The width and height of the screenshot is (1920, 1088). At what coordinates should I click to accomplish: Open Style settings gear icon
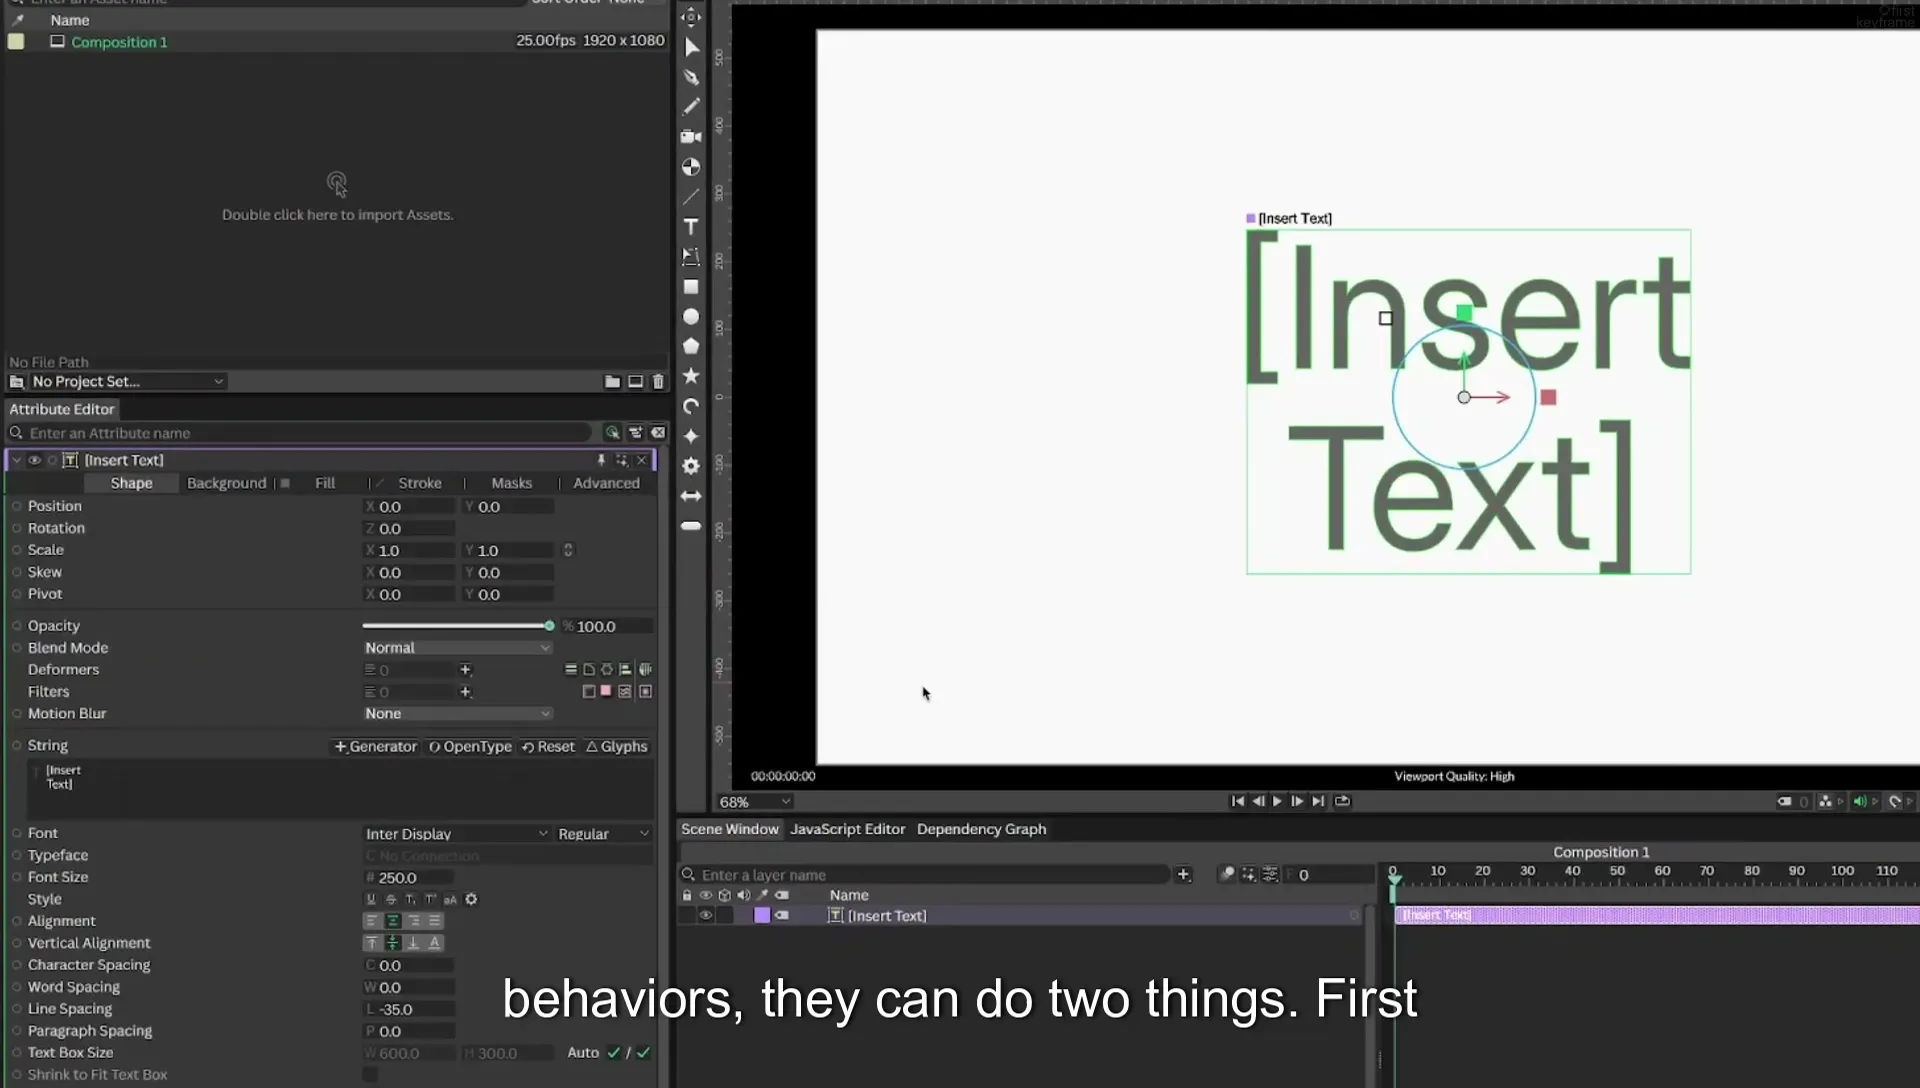[471, 899]
